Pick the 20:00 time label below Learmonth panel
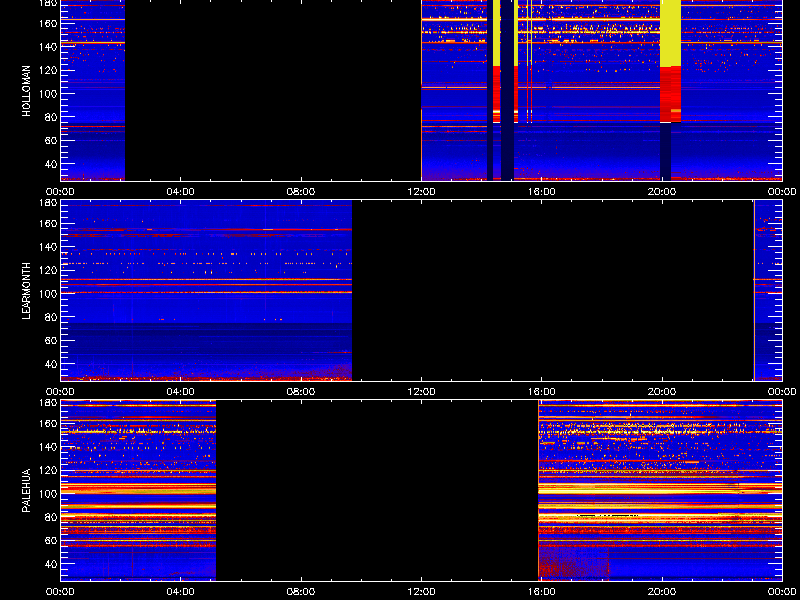Viewport: 800px width, 600px height. click(662, 392)
